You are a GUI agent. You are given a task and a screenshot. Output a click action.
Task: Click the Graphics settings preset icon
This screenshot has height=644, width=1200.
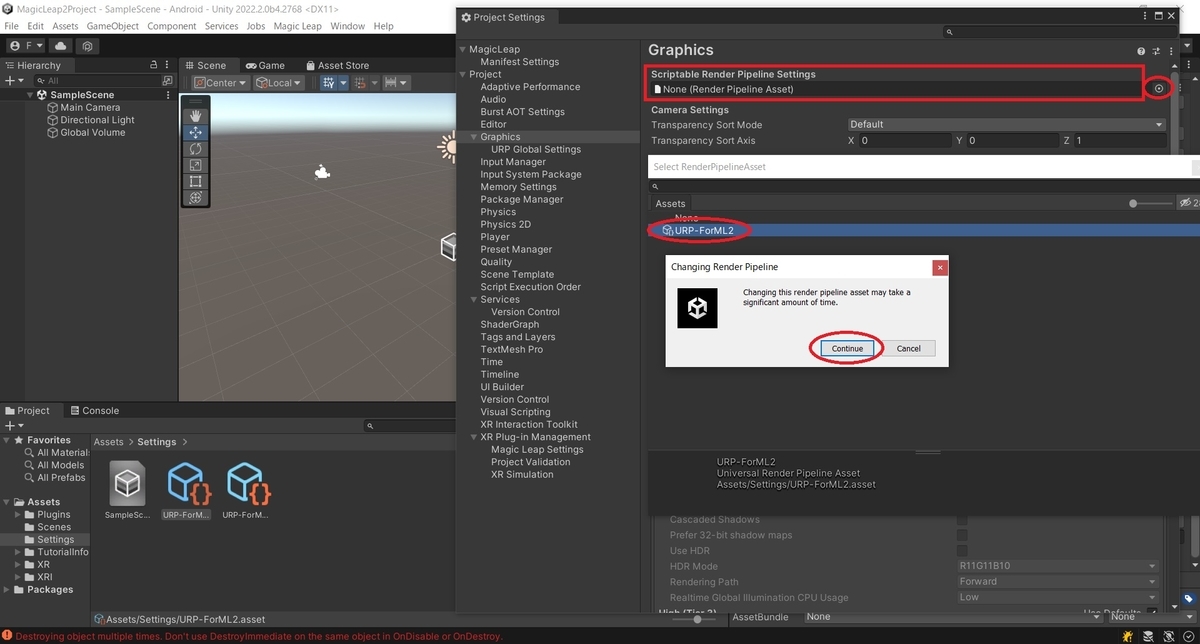1156,51
